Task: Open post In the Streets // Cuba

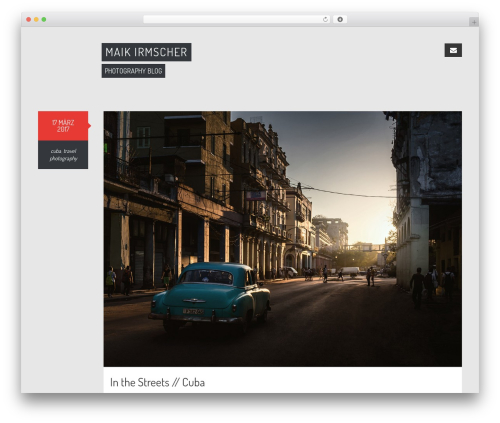Action: 157,382
